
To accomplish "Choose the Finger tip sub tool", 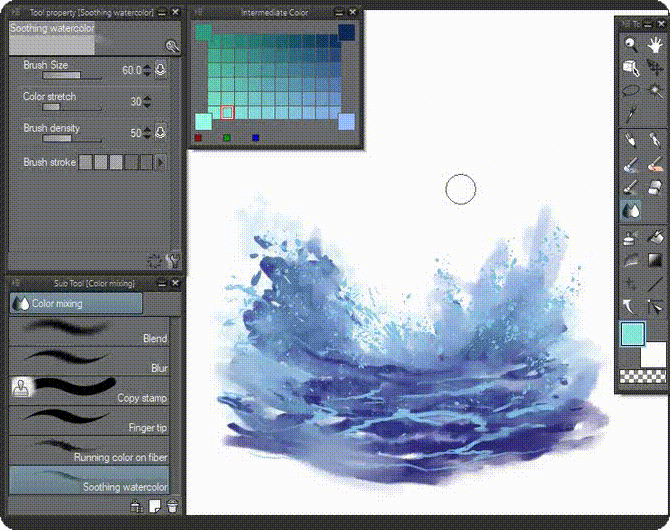I will tap(89, 420).
